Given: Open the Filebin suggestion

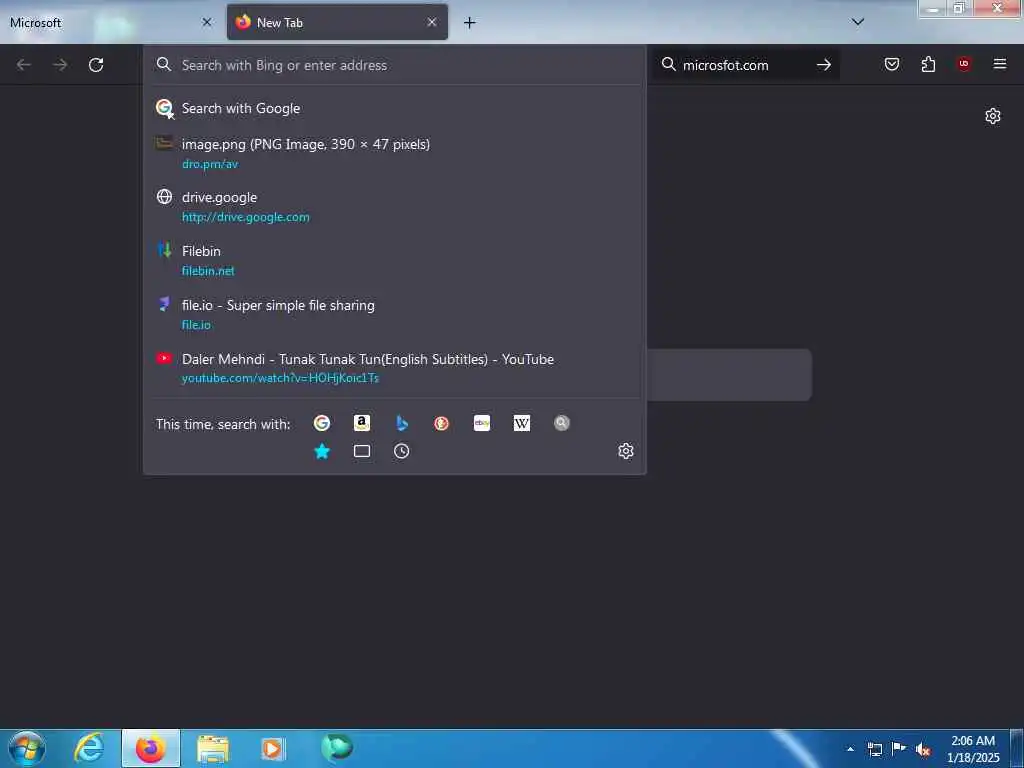Looking at the screenshot, I should pos(394,261).
